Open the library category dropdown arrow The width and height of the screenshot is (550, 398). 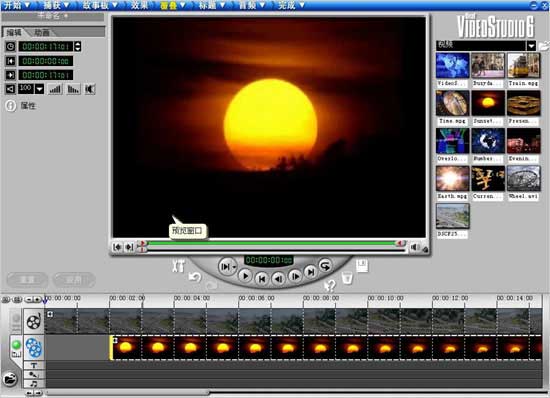(x=531, y=45)
